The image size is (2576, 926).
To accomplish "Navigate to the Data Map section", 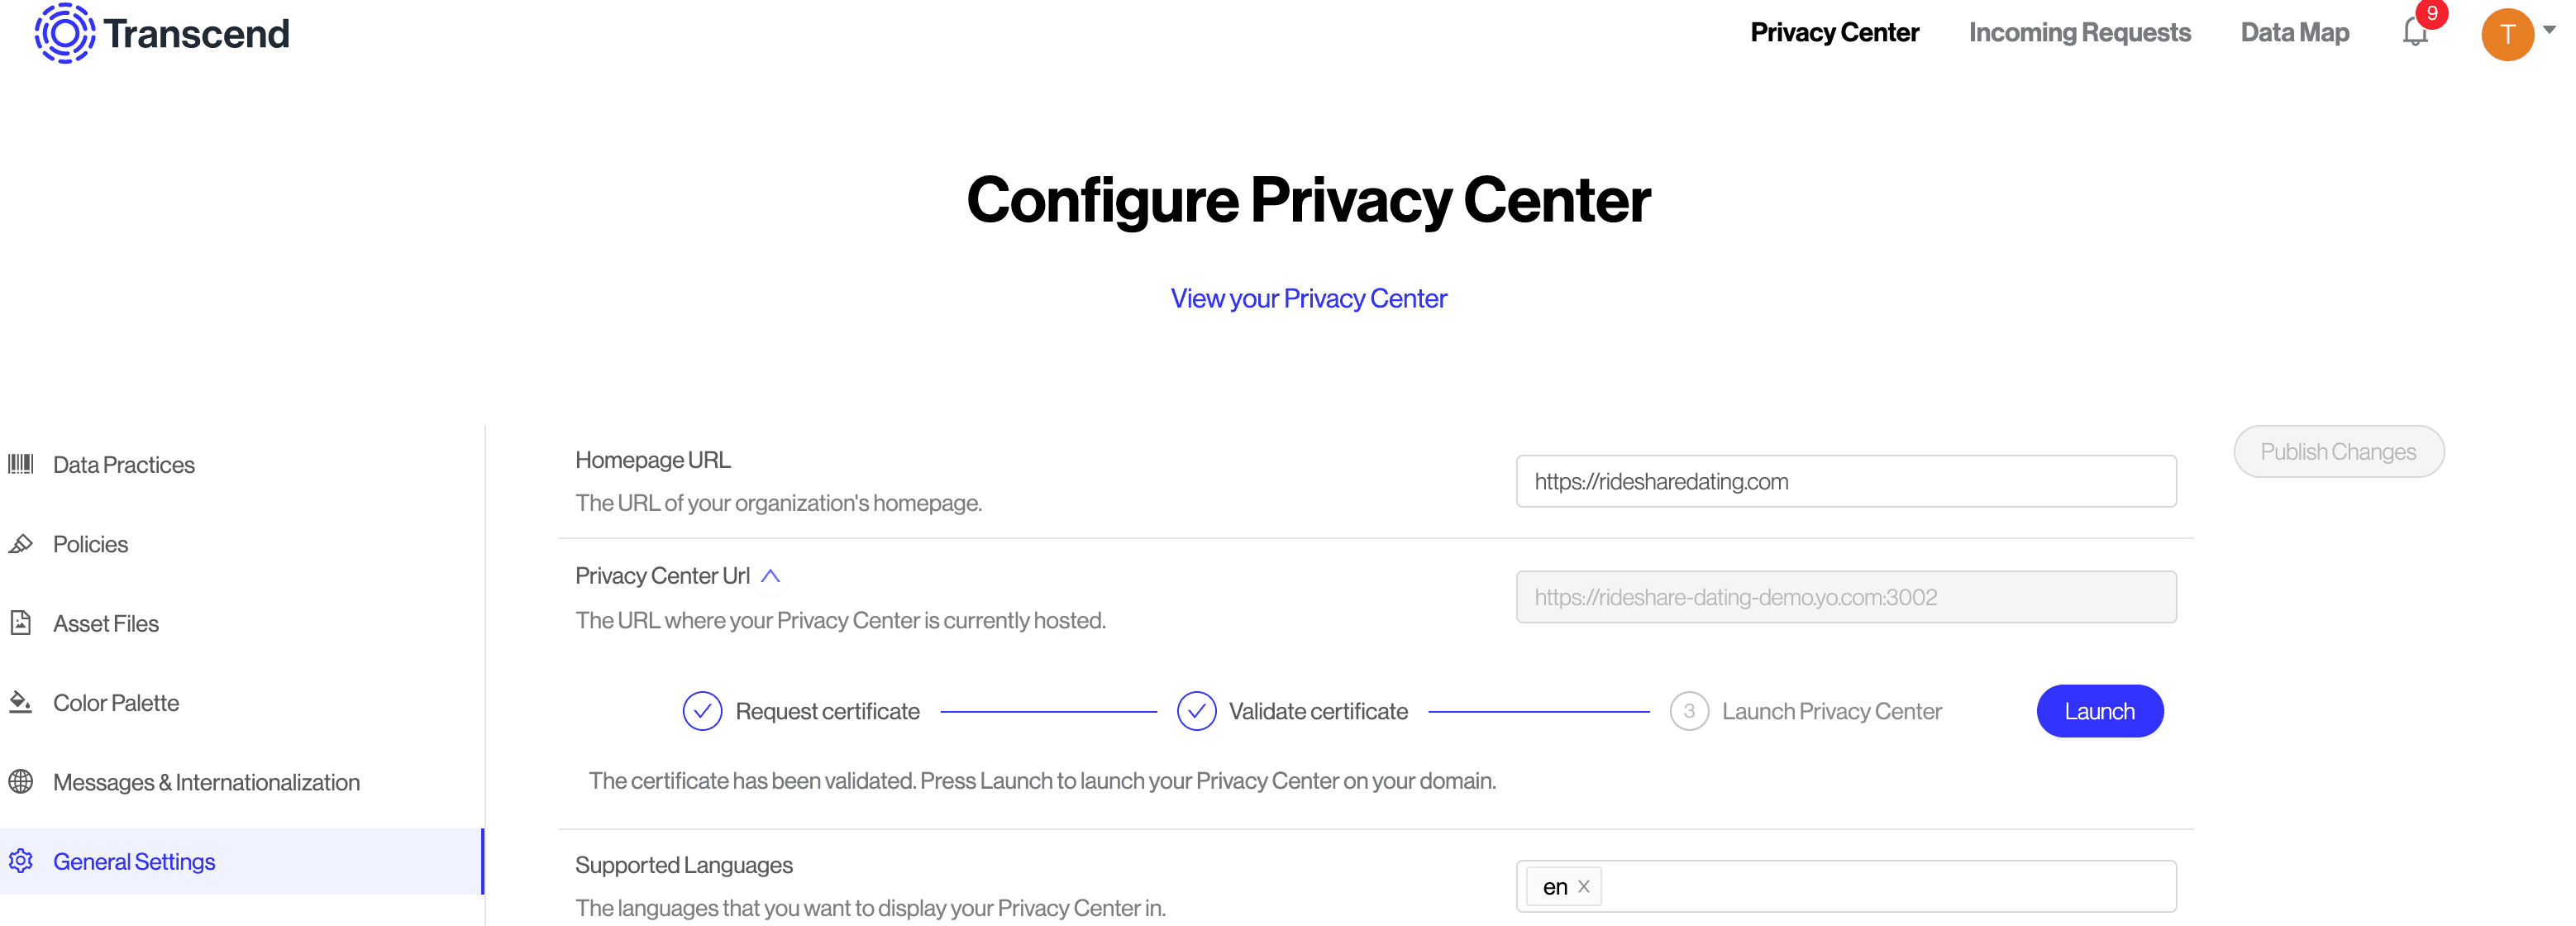I will [x=2294, y=32].
